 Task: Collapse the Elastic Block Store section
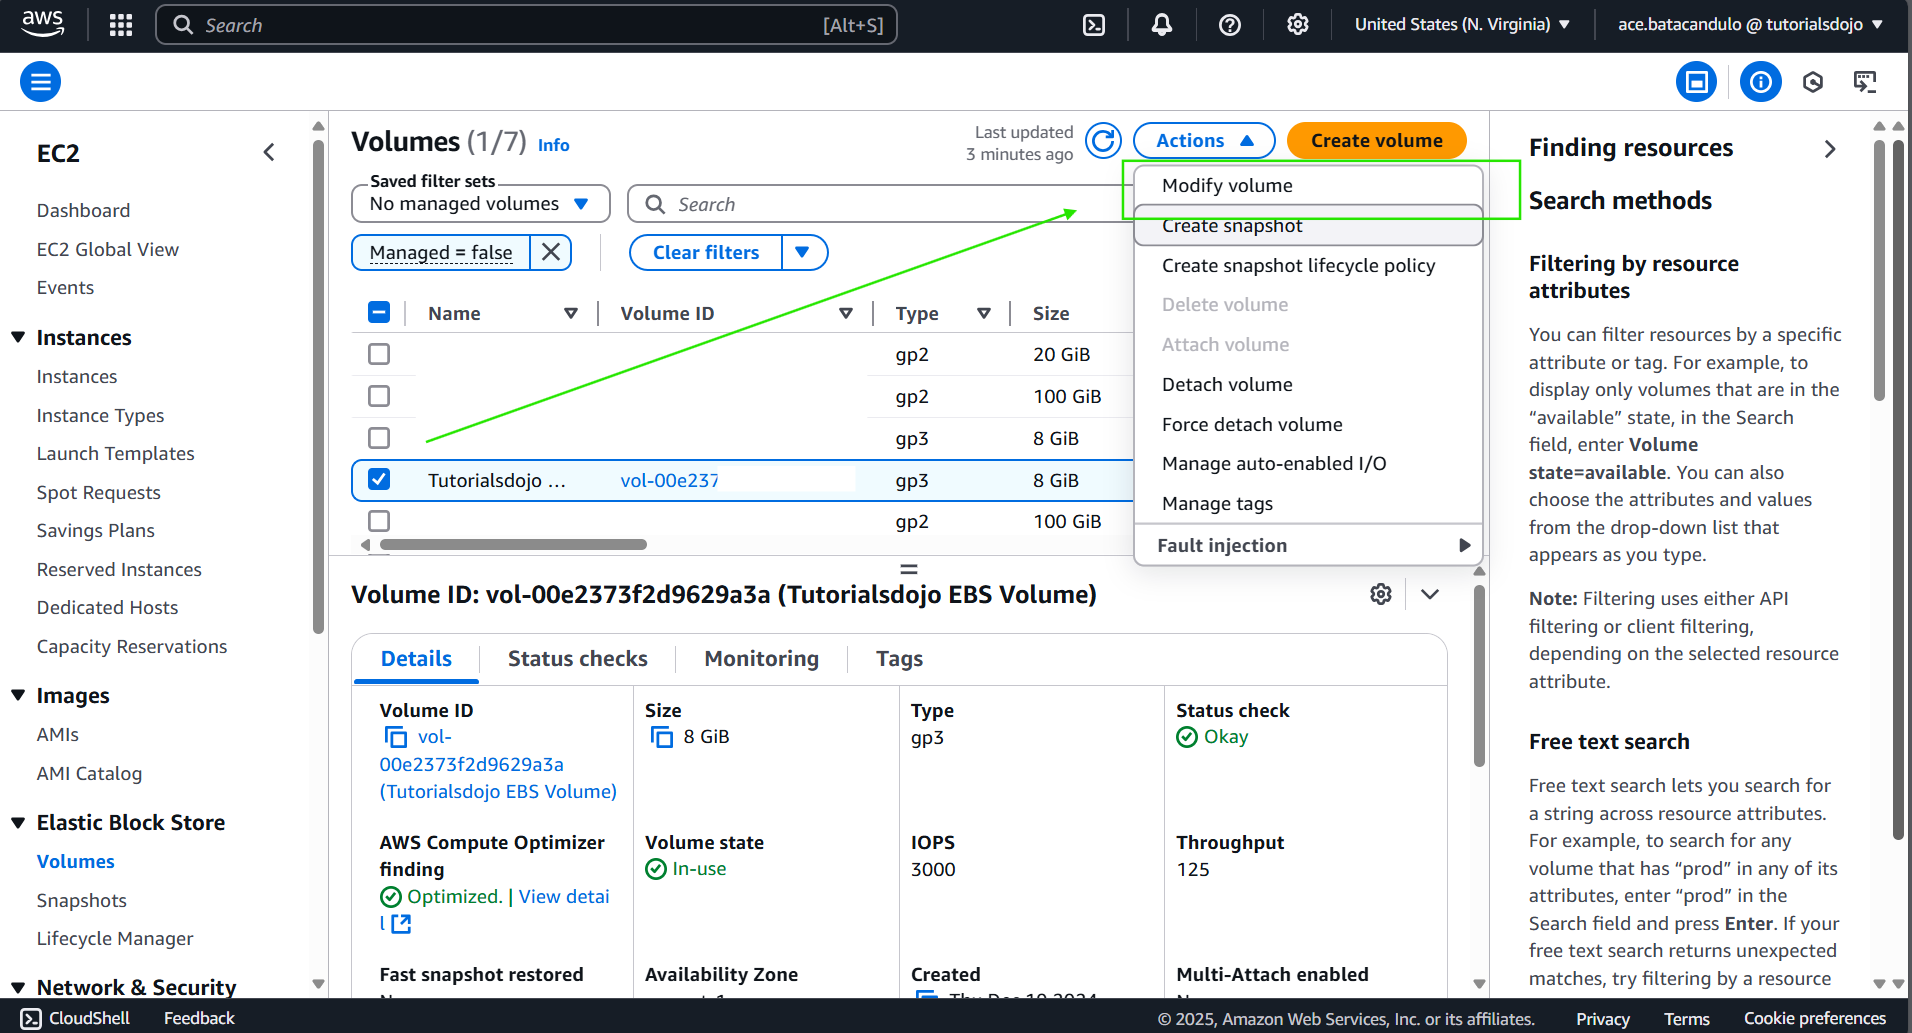tap(18, 823)
